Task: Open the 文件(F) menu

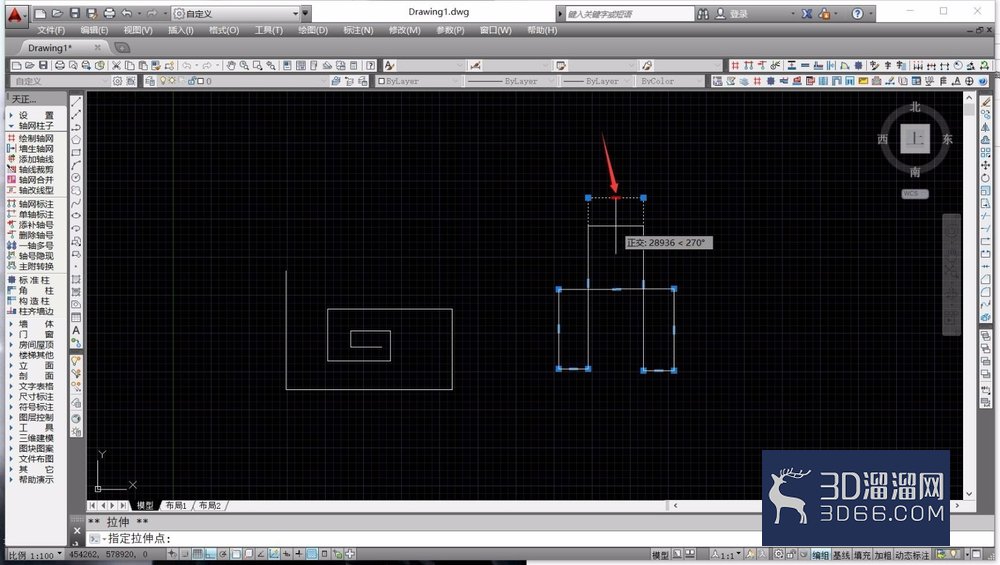Action: pos(51,30)
